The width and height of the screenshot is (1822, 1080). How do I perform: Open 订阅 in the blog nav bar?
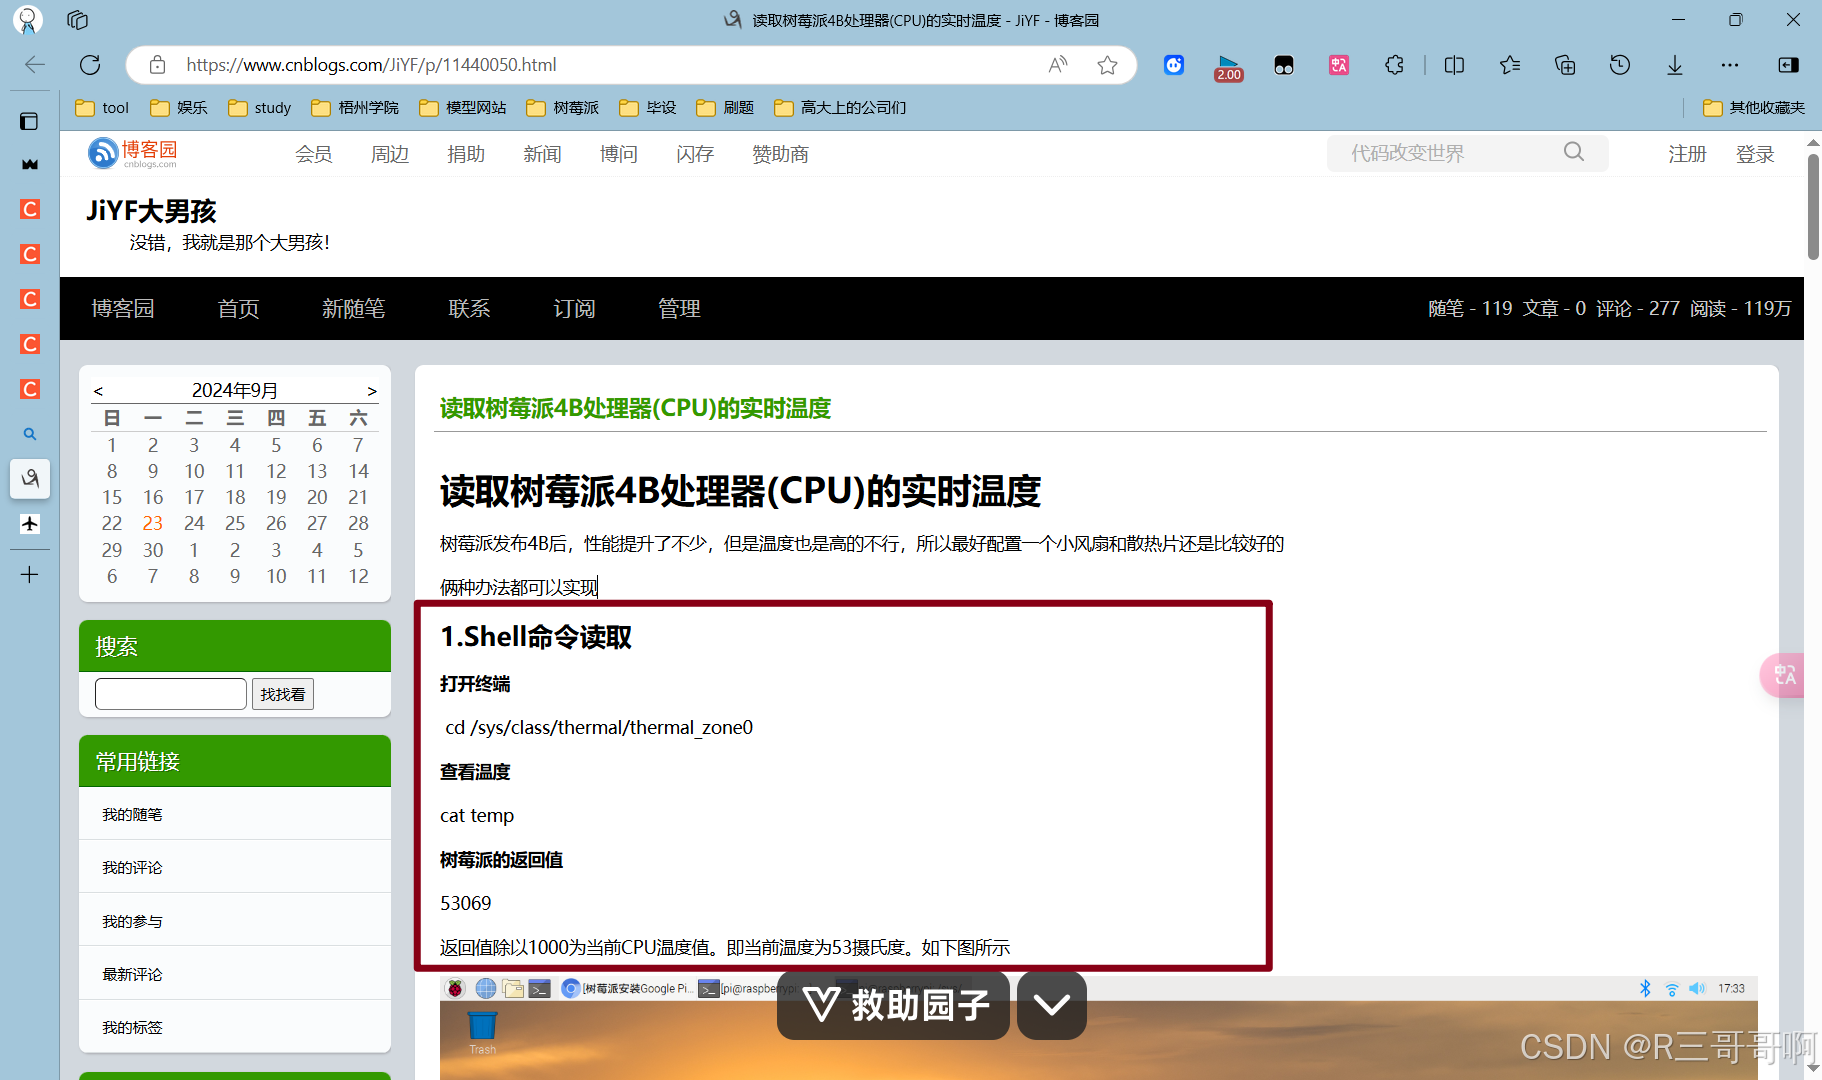tap(574, 309)
